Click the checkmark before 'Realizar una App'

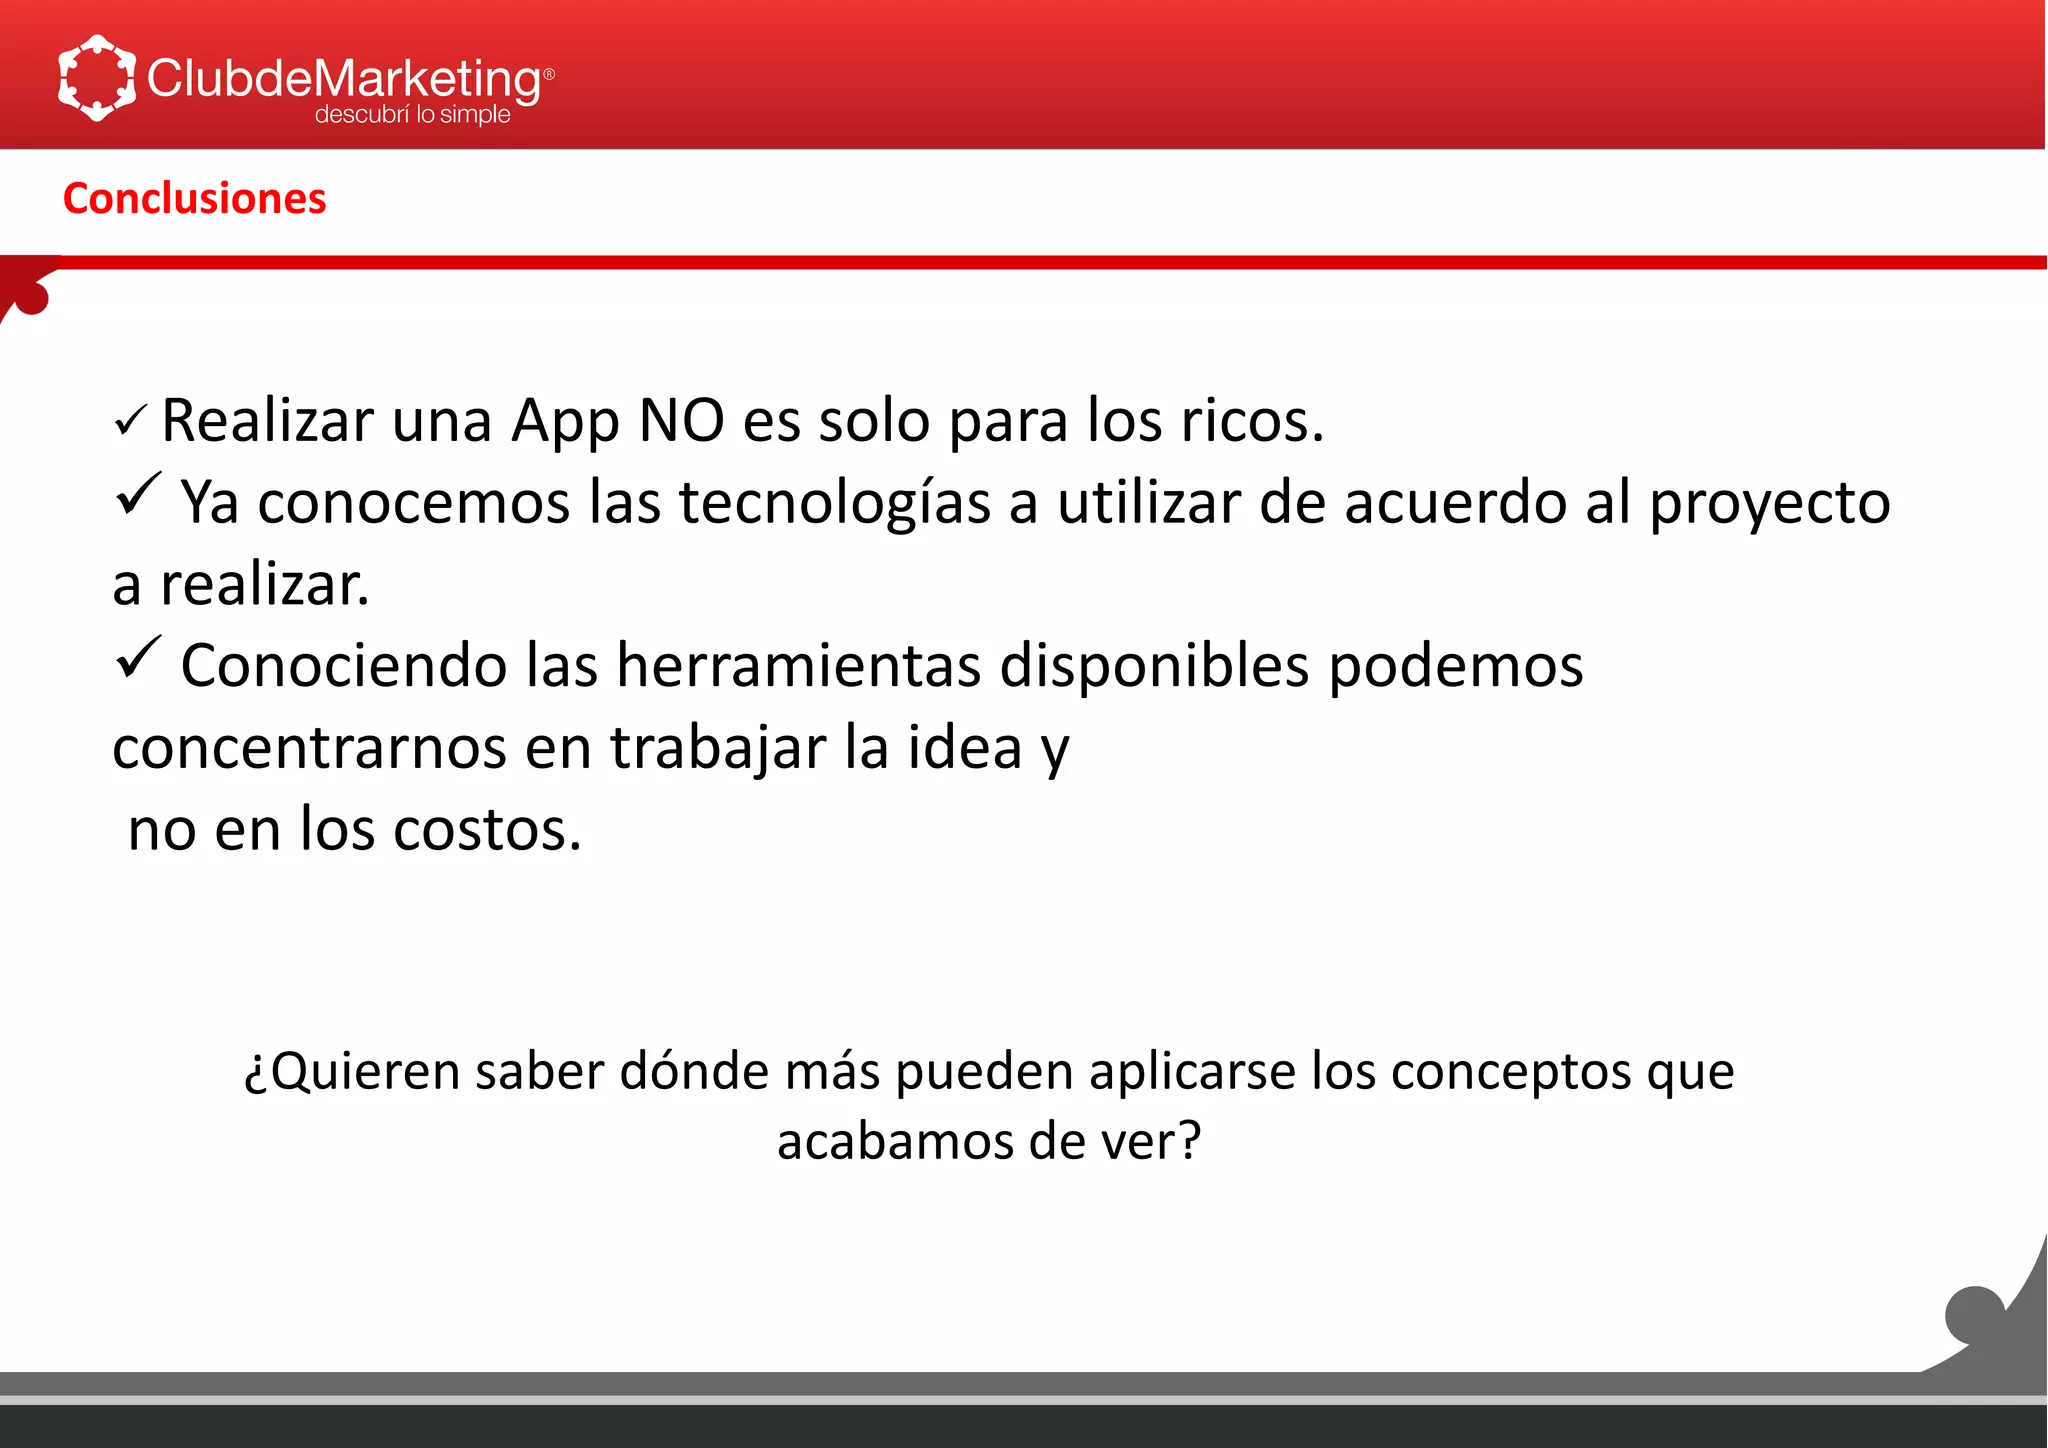(x=131, y=420)
